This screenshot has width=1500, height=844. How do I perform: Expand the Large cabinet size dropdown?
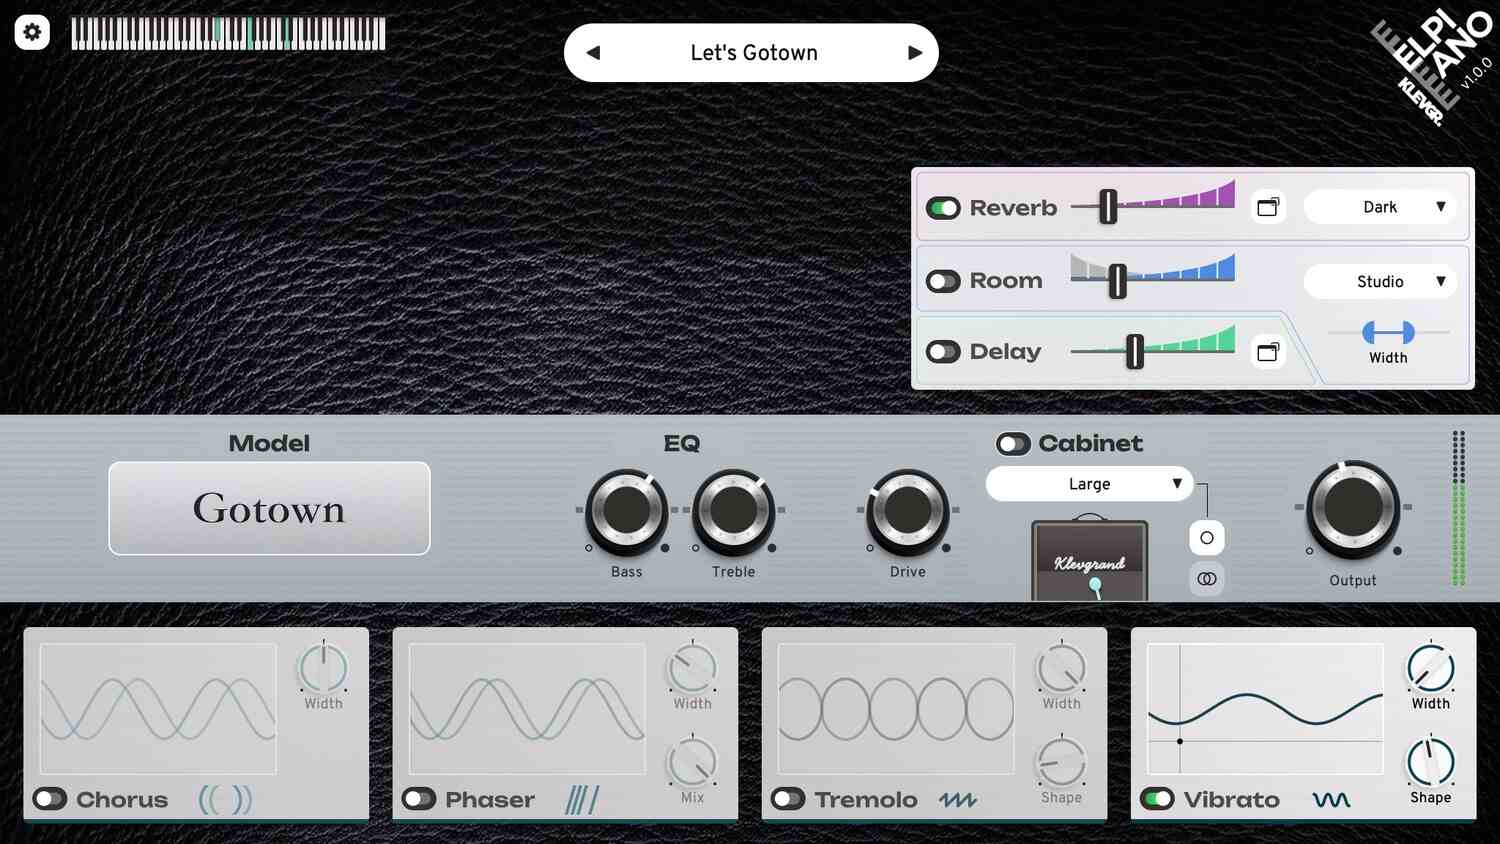point(1089,484)
